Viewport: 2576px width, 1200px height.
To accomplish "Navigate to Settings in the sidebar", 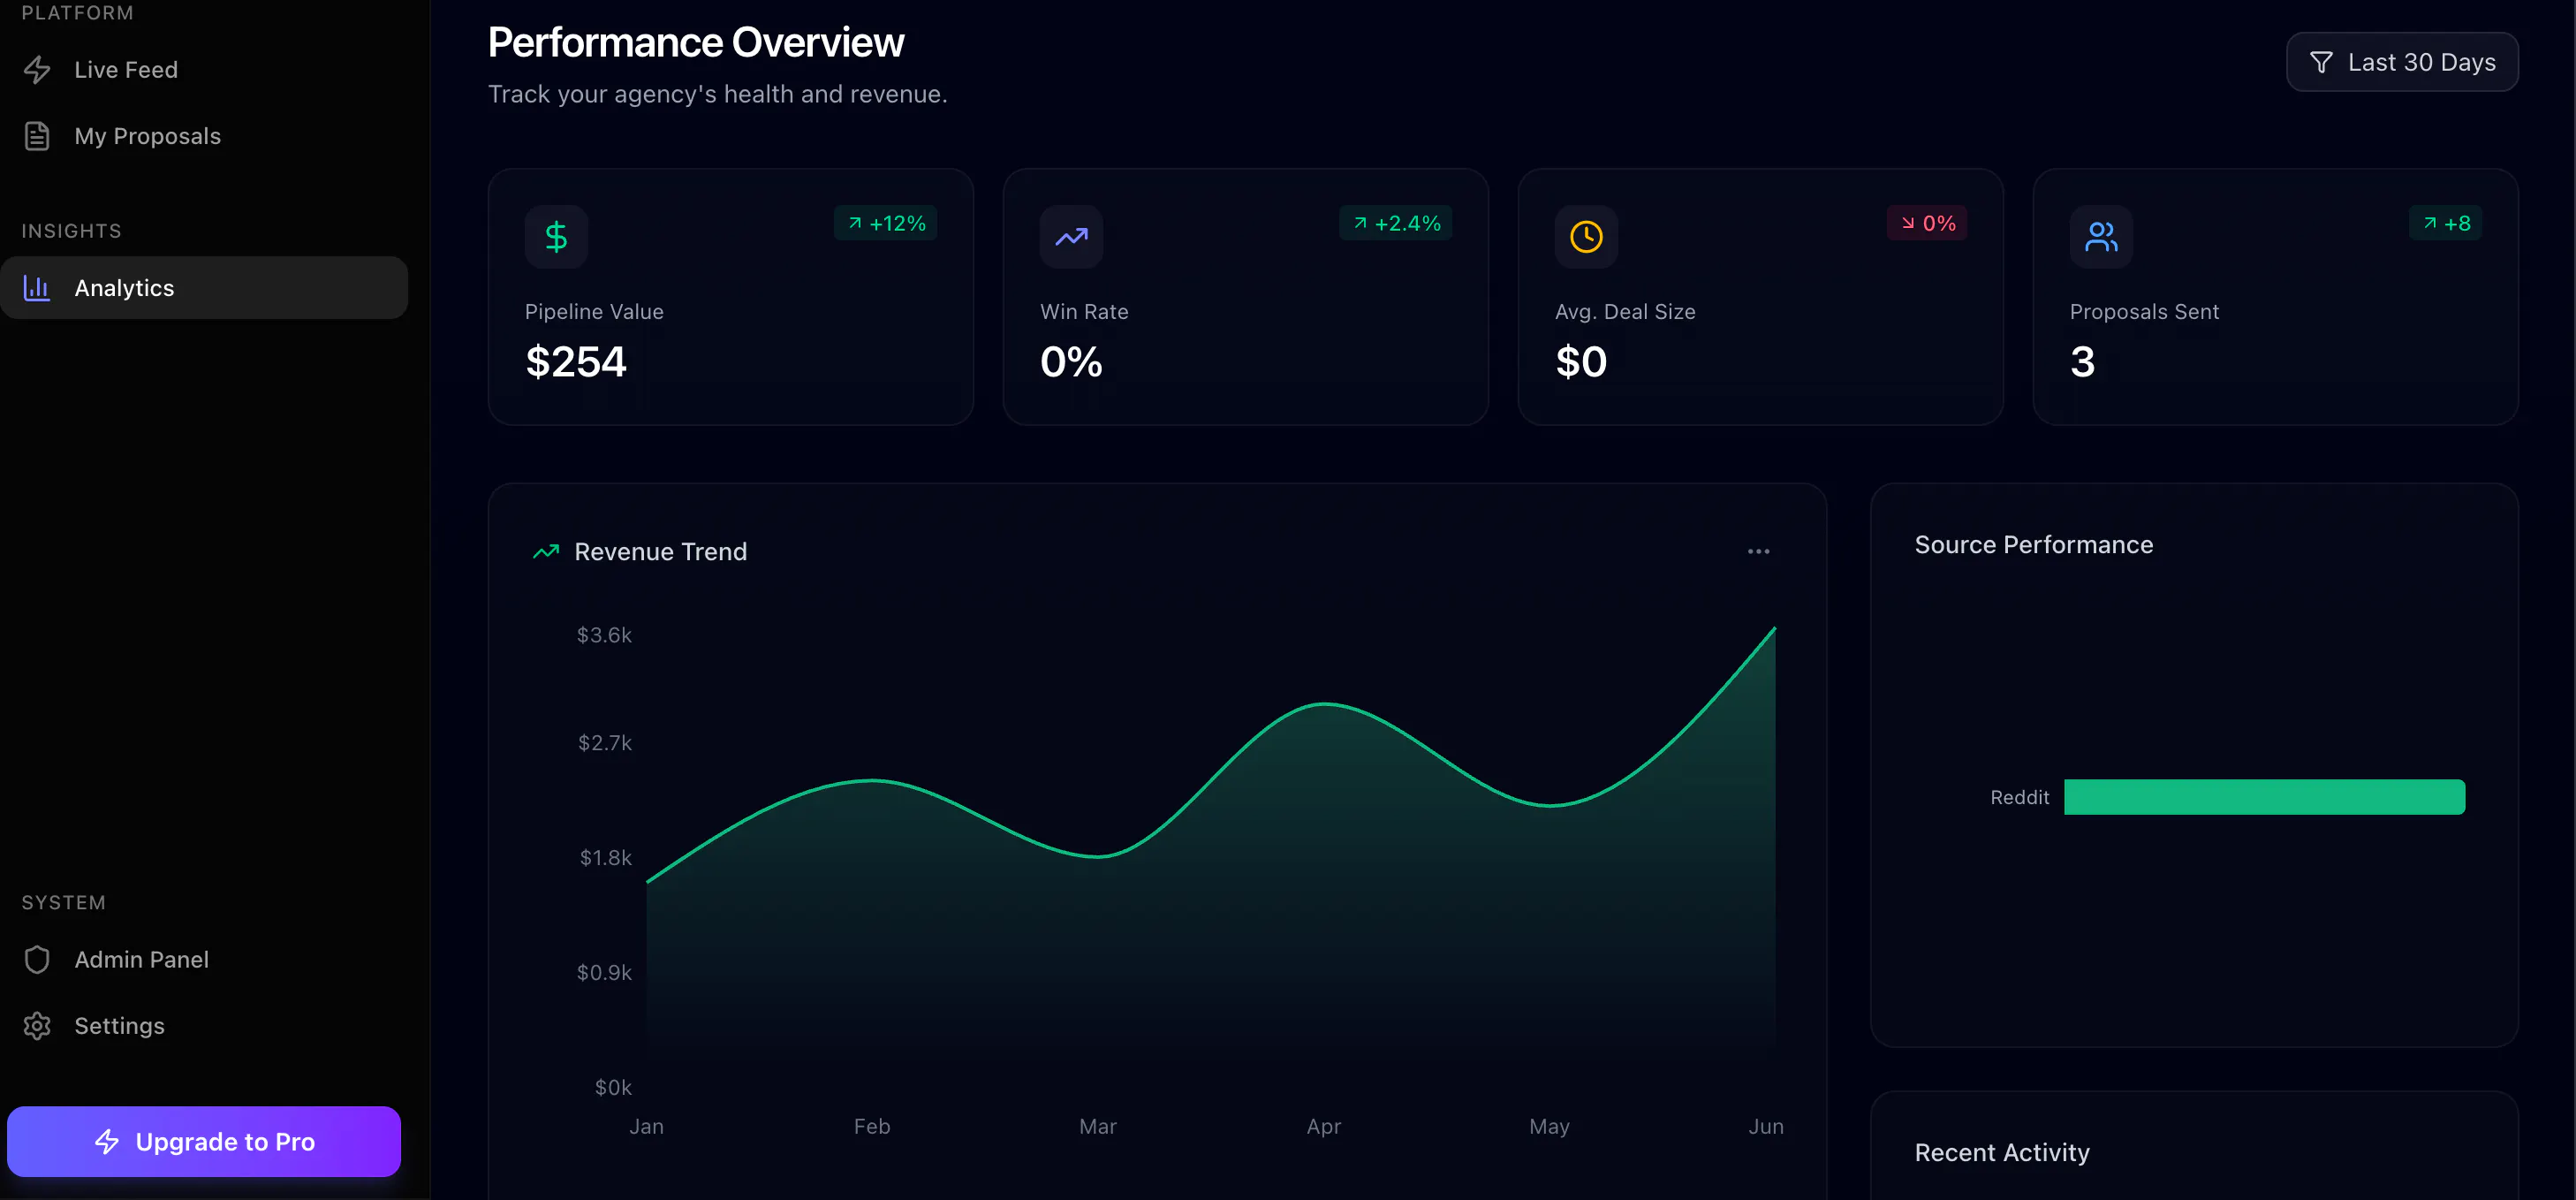I will coord(204,1026).
